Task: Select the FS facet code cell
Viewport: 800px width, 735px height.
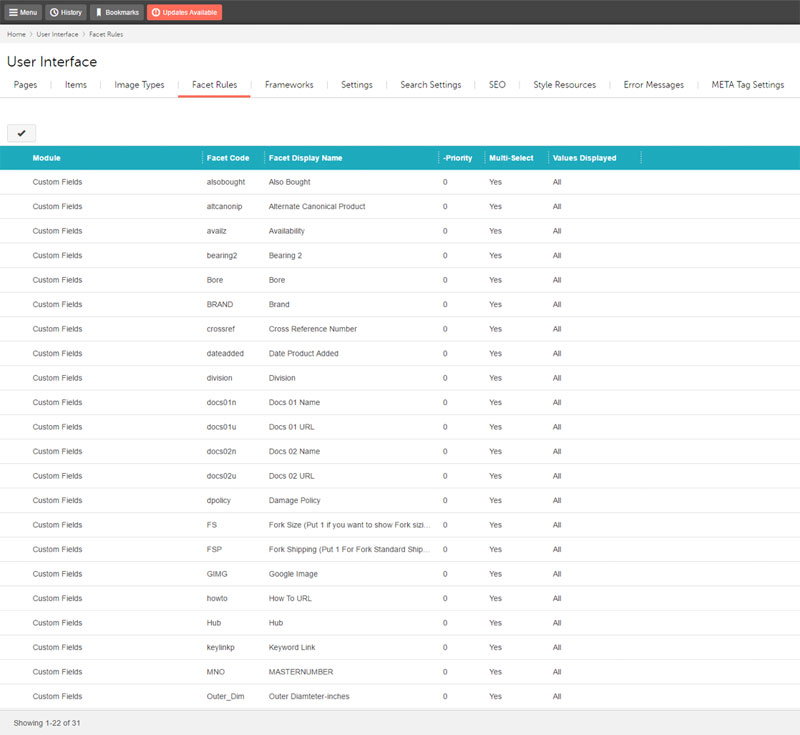Action: pos(212,525)
